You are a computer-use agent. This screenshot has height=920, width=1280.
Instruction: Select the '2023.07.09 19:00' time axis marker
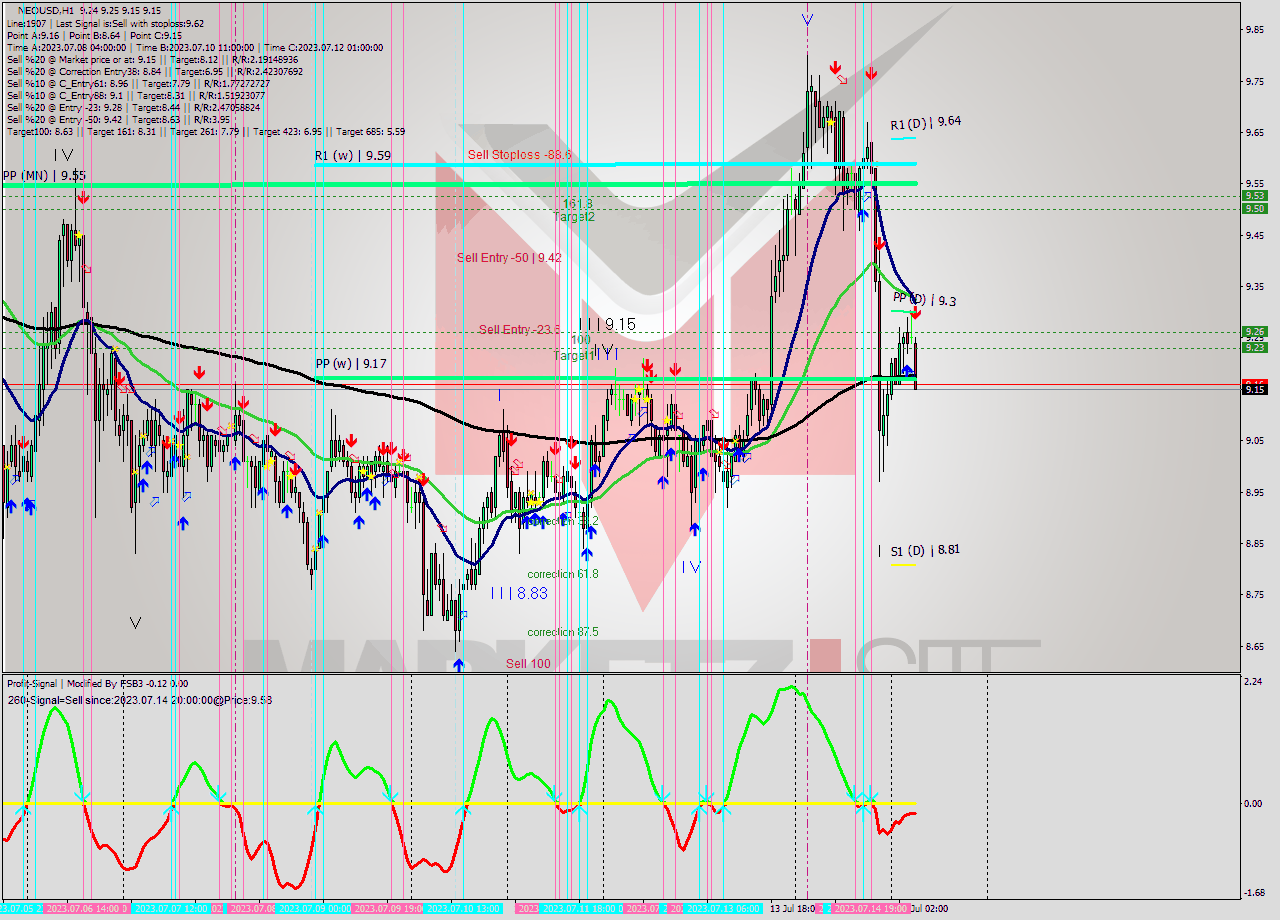tap(387, 908)
